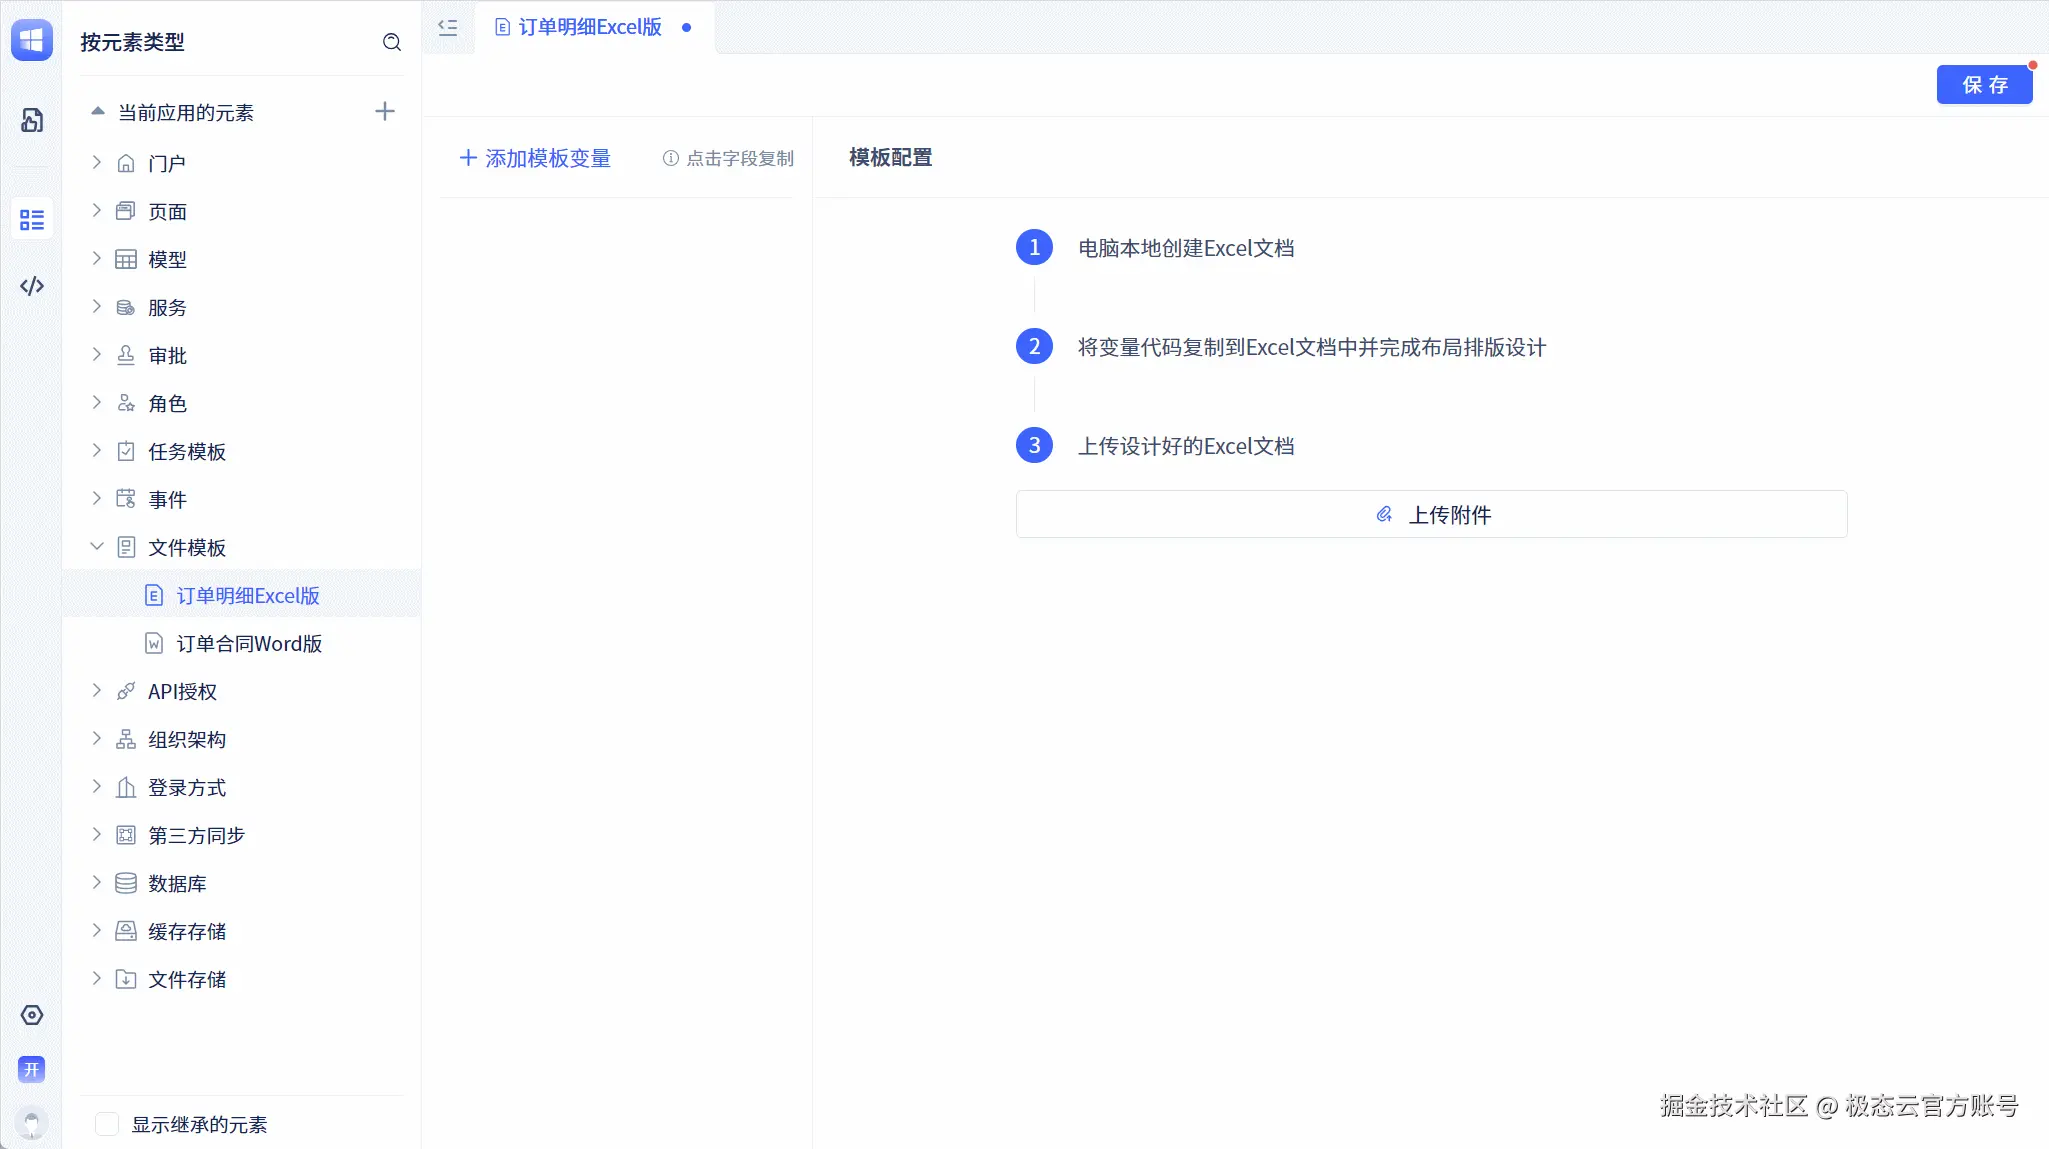Click the 开 developer badge icon

coord(31,1069)
